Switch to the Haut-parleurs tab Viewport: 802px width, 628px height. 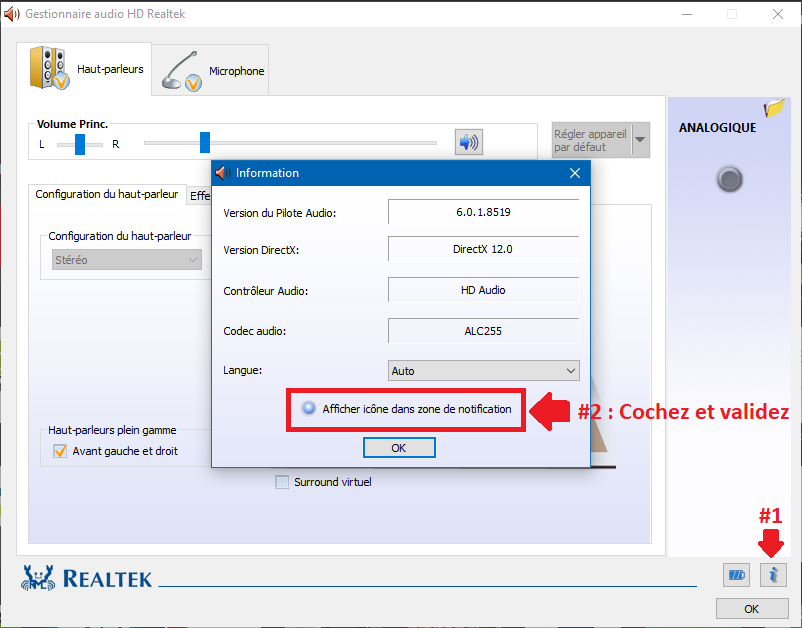point(84,69)
